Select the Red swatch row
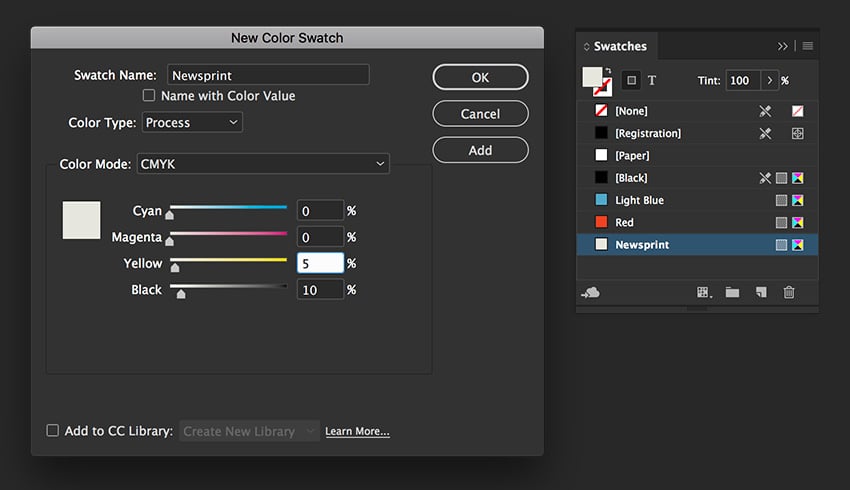This screenshot has width=850, height=490. click(697, 222)
